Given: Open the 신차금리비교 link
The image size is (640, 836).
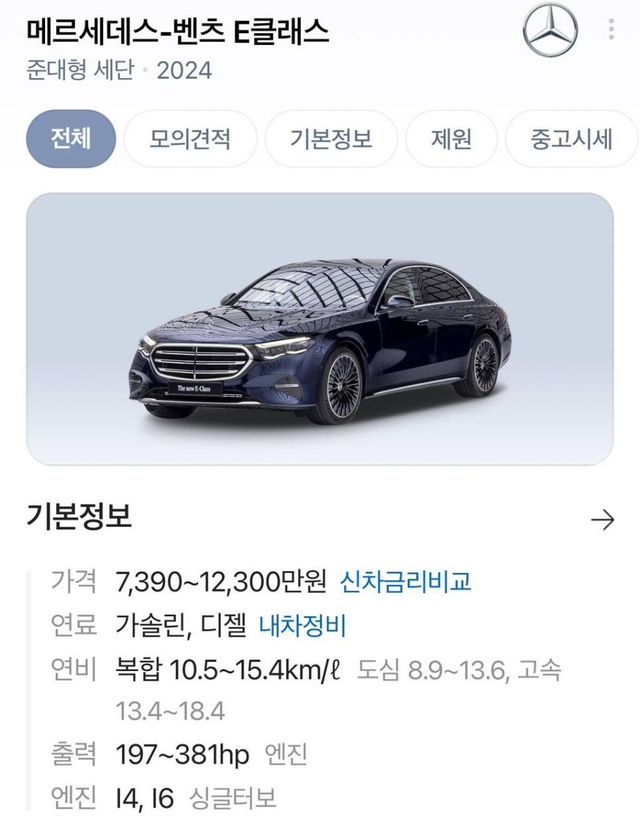Looking at the screenshot, I should click(x=405, y=581).
